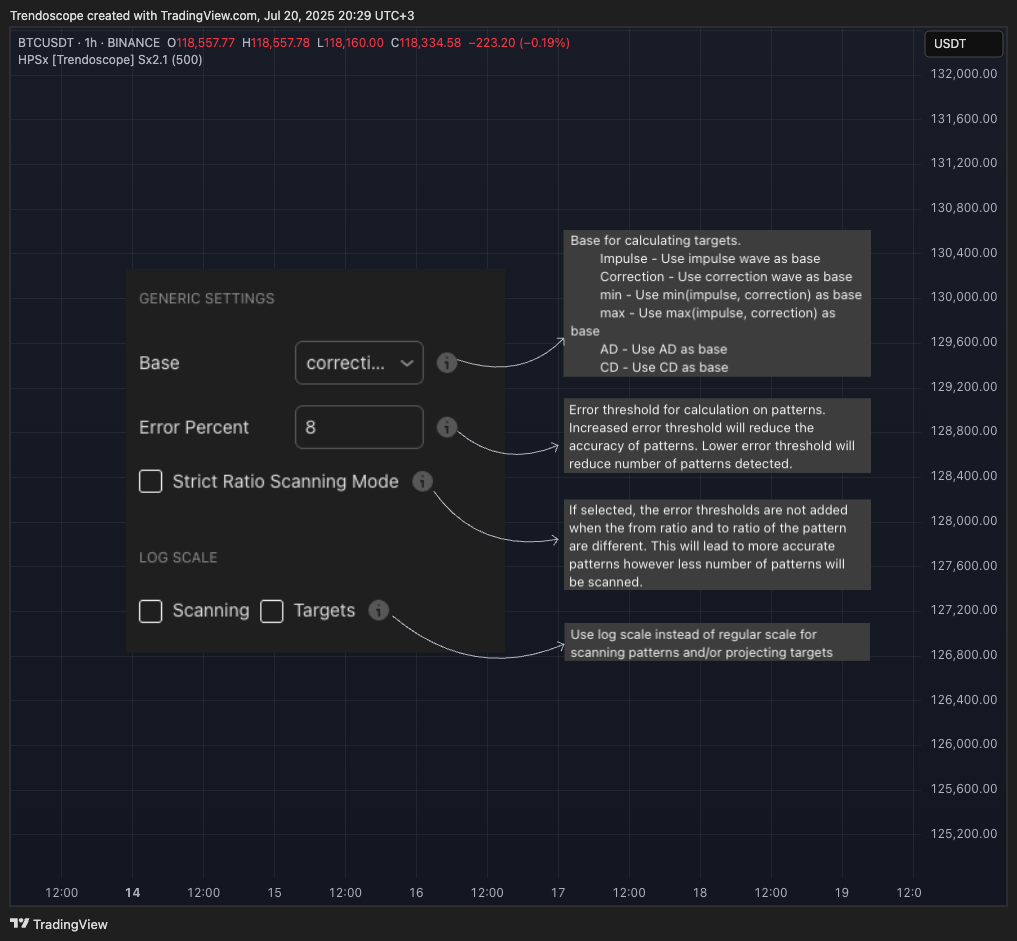1017x941 pixels.
Task: Click the TradingView logo at bottom left
Action: click(x=59, y=924)
